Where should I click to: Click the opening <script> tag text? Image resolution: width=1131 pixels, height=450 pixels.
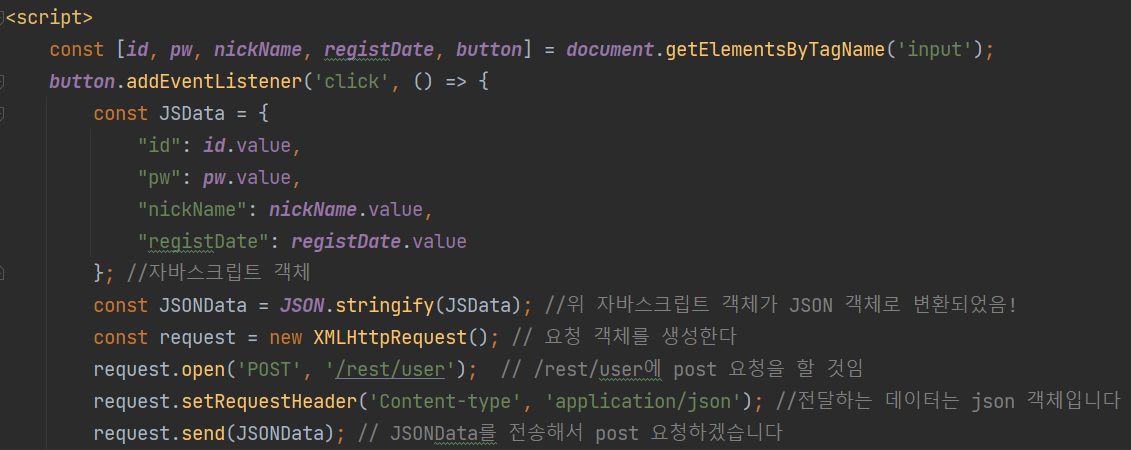click(48, 18)
